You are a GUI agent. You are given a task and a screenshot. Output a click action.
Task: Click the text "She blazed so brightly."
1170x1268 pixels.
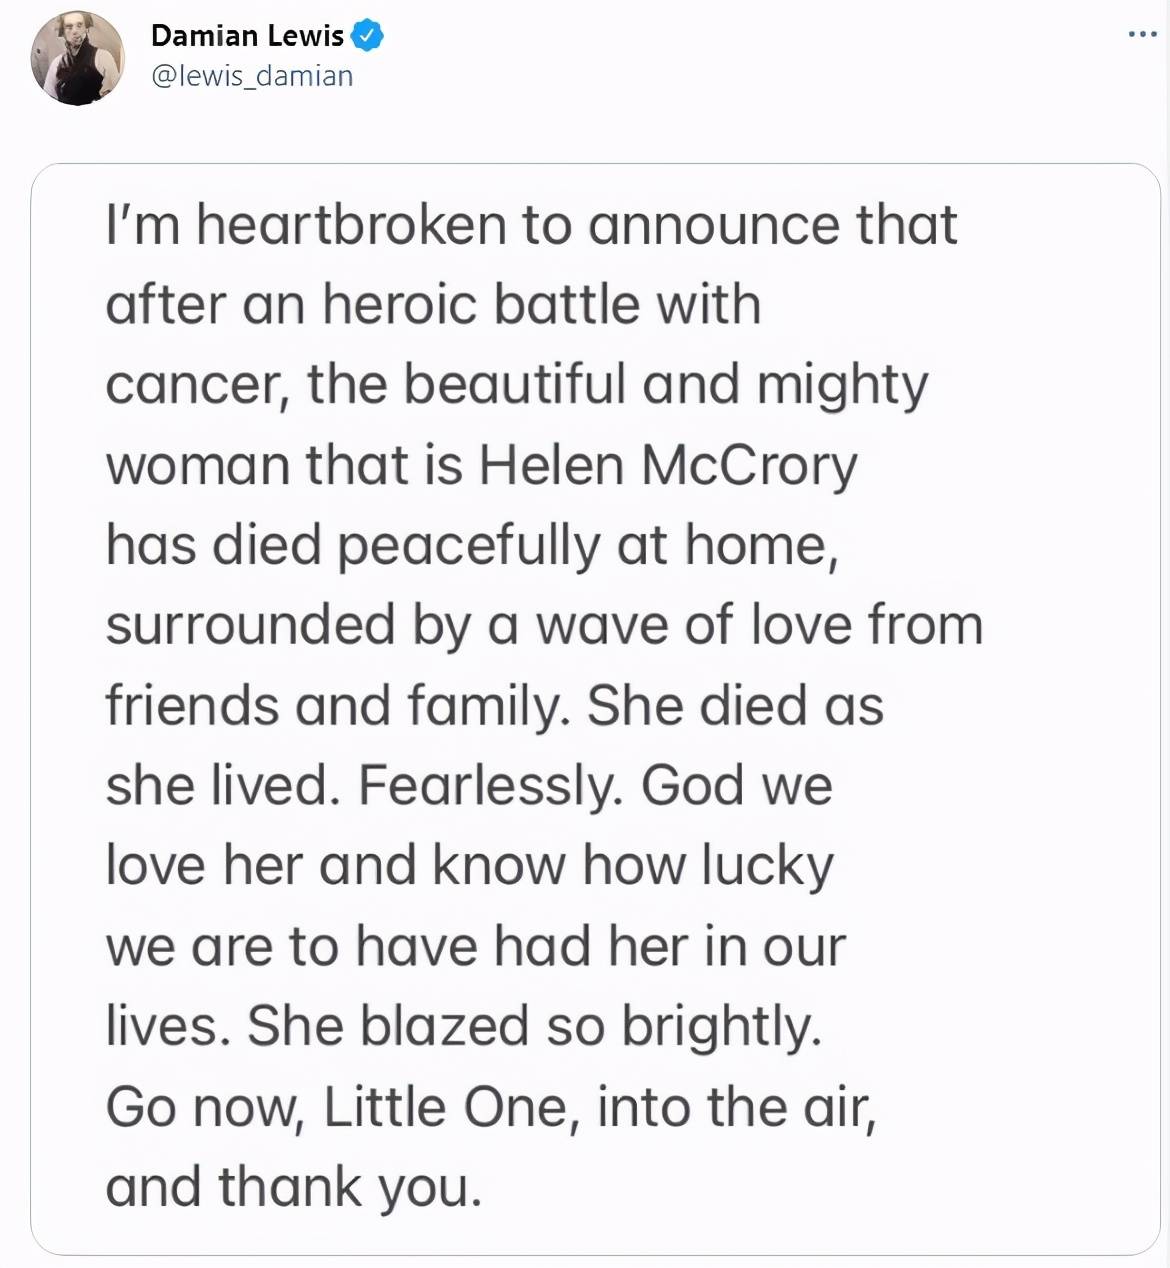pyautogui.click(x=534, y=1027)
